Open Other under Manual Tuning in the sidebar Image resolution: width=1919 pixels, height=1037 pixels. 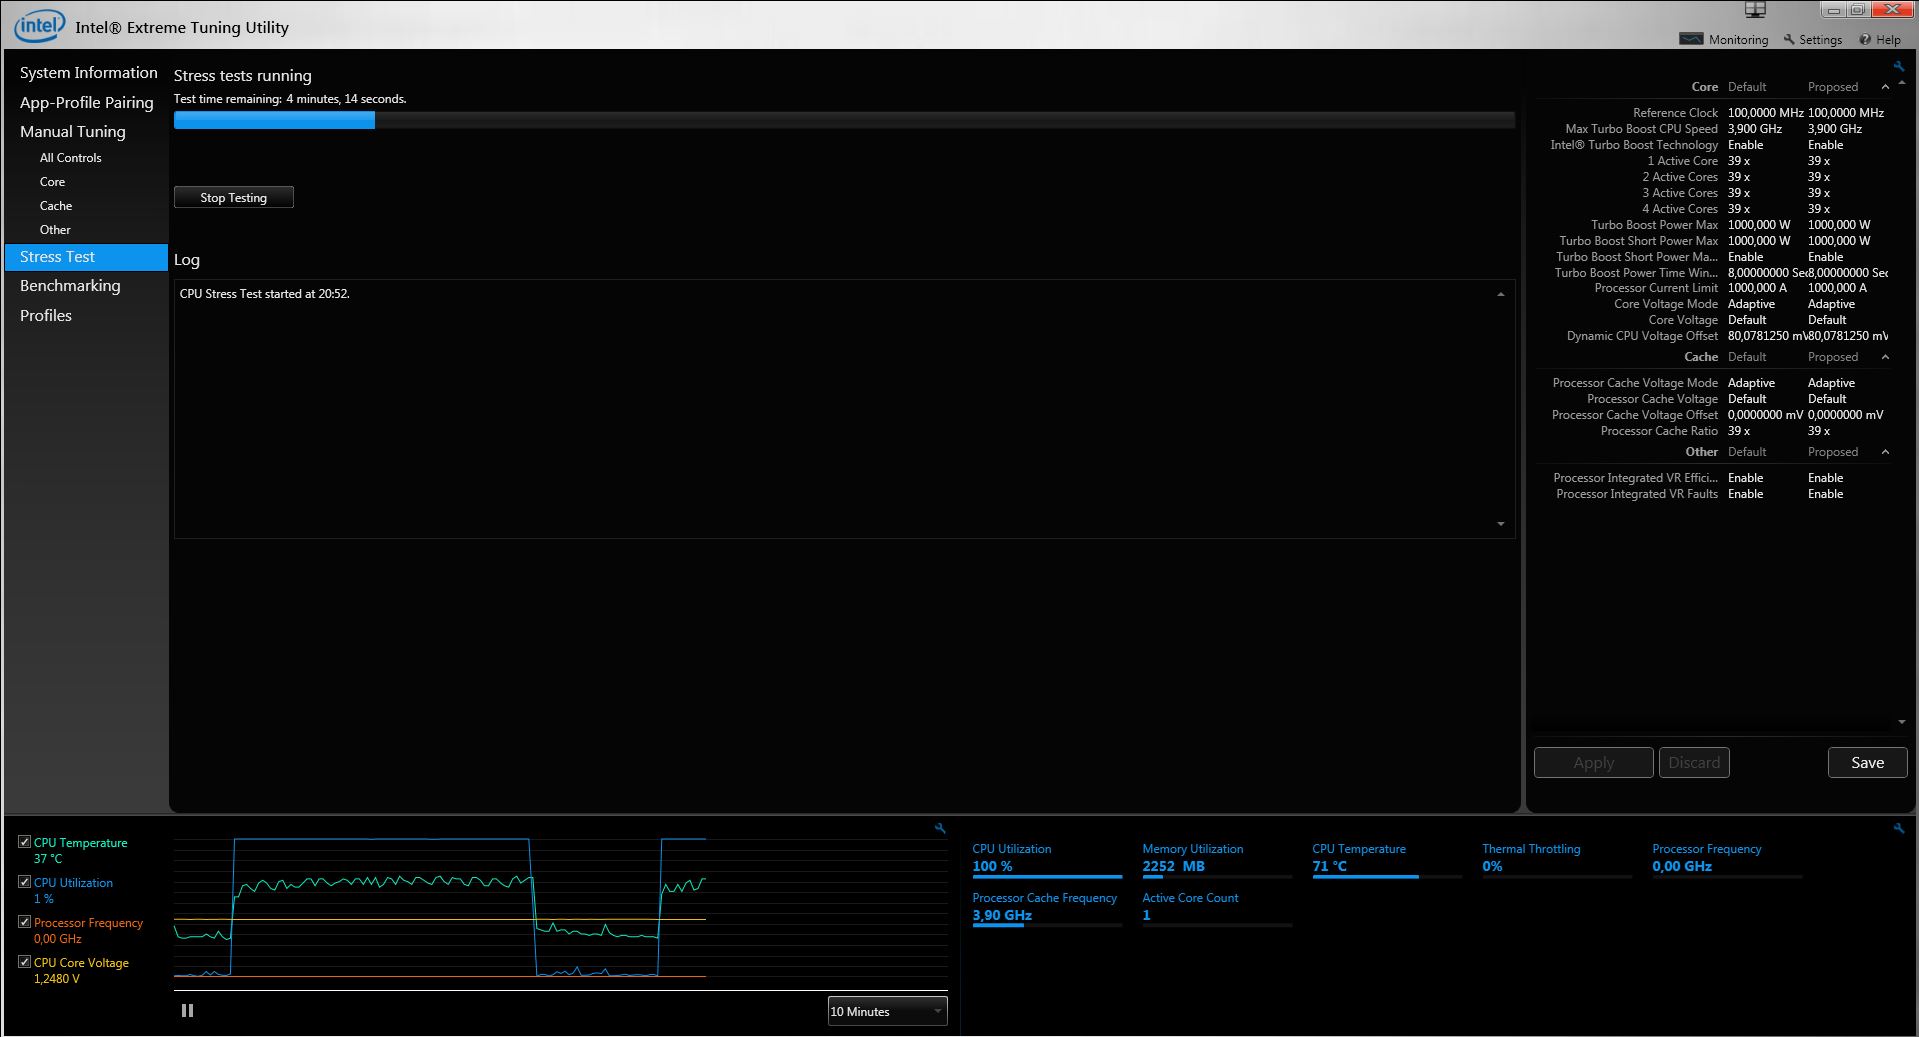tap(55, 230)
